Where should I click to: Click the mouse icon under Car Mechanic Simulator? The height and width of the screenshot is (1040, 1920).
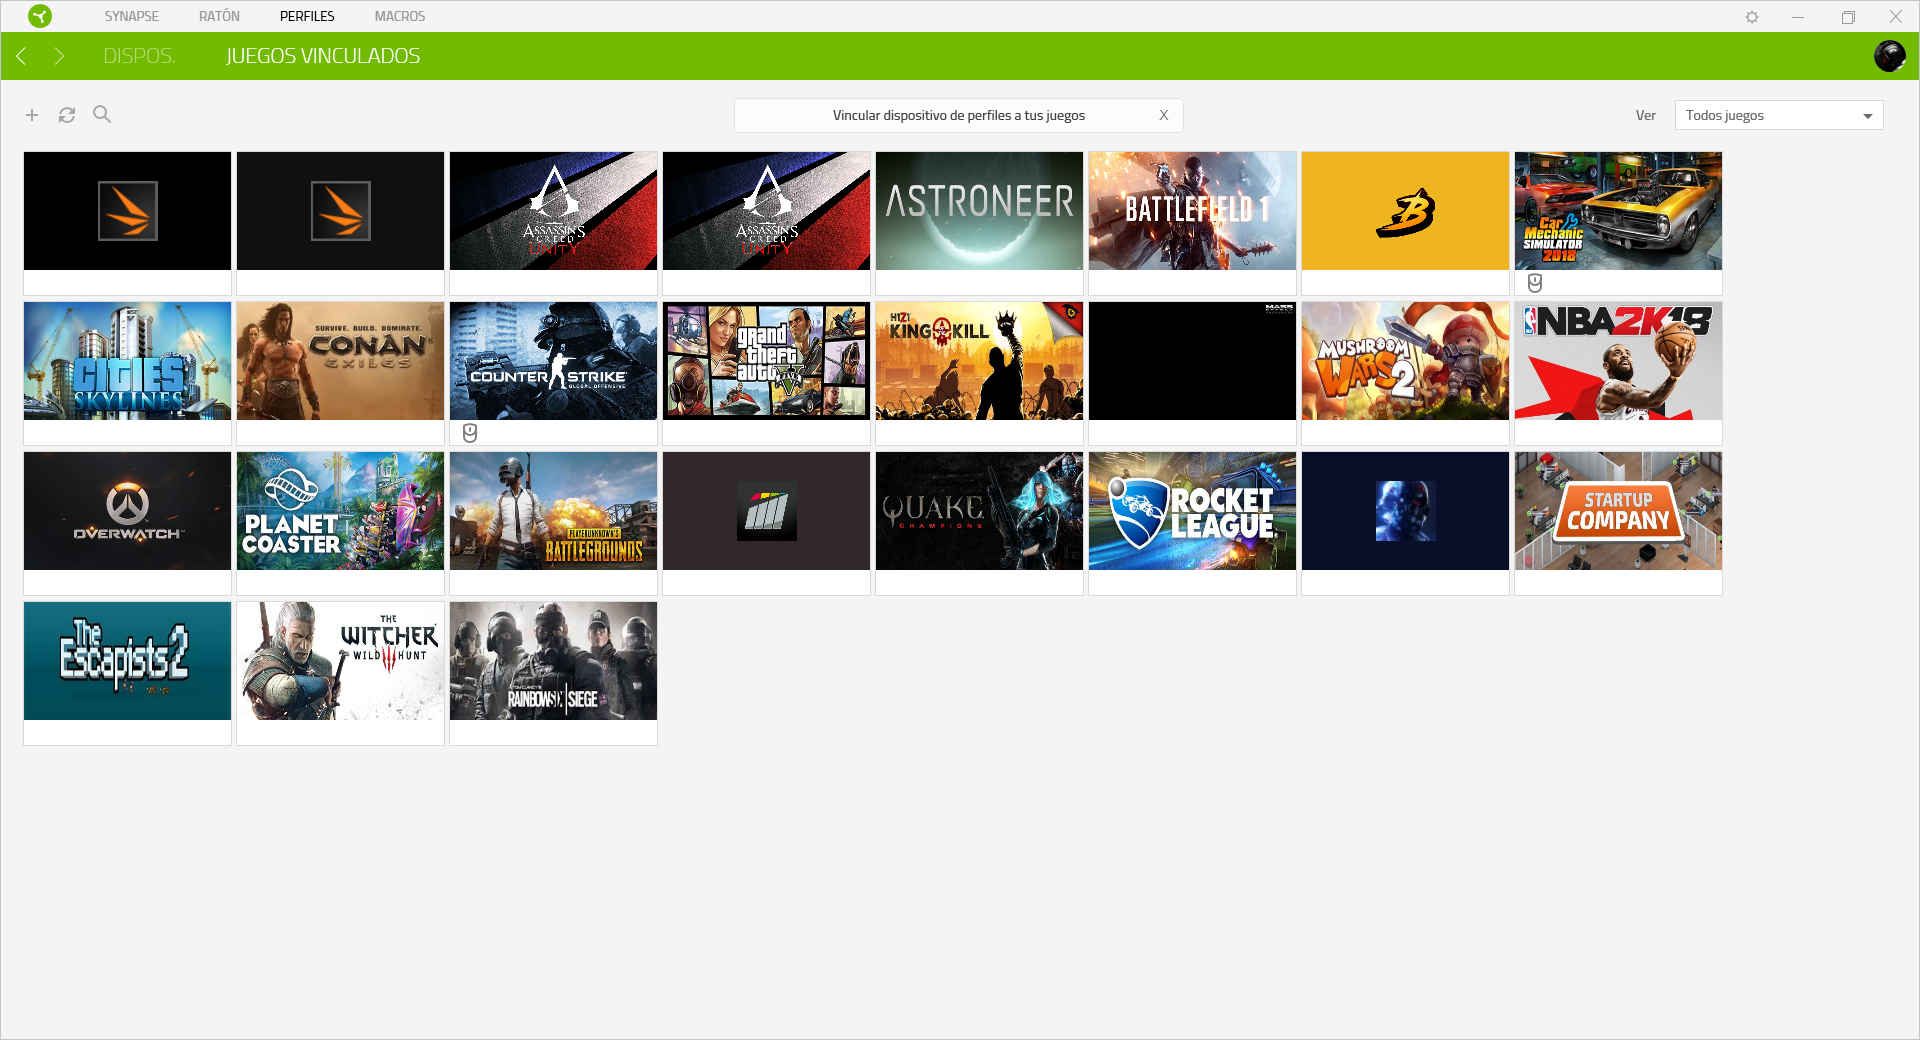coord(1535,283)
